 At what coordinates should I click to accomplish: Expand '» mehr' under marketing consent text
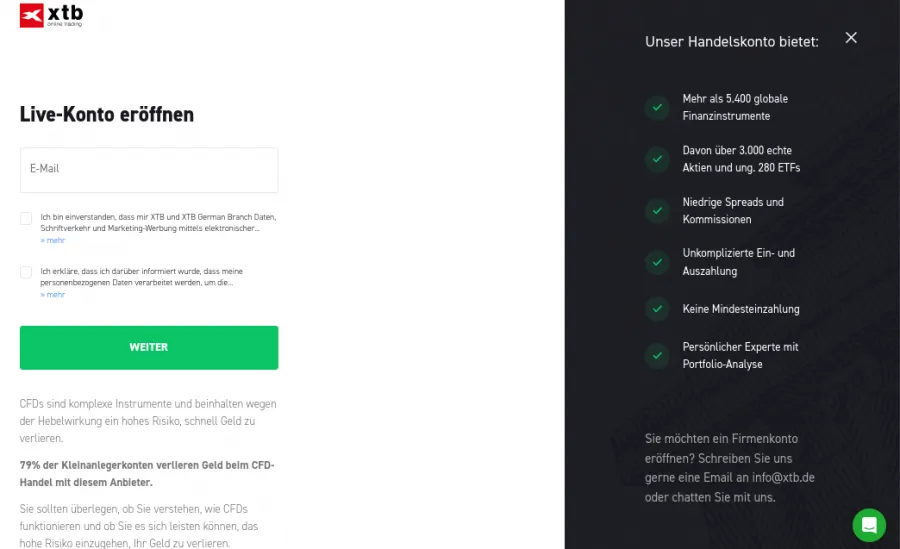coord(53,241)
